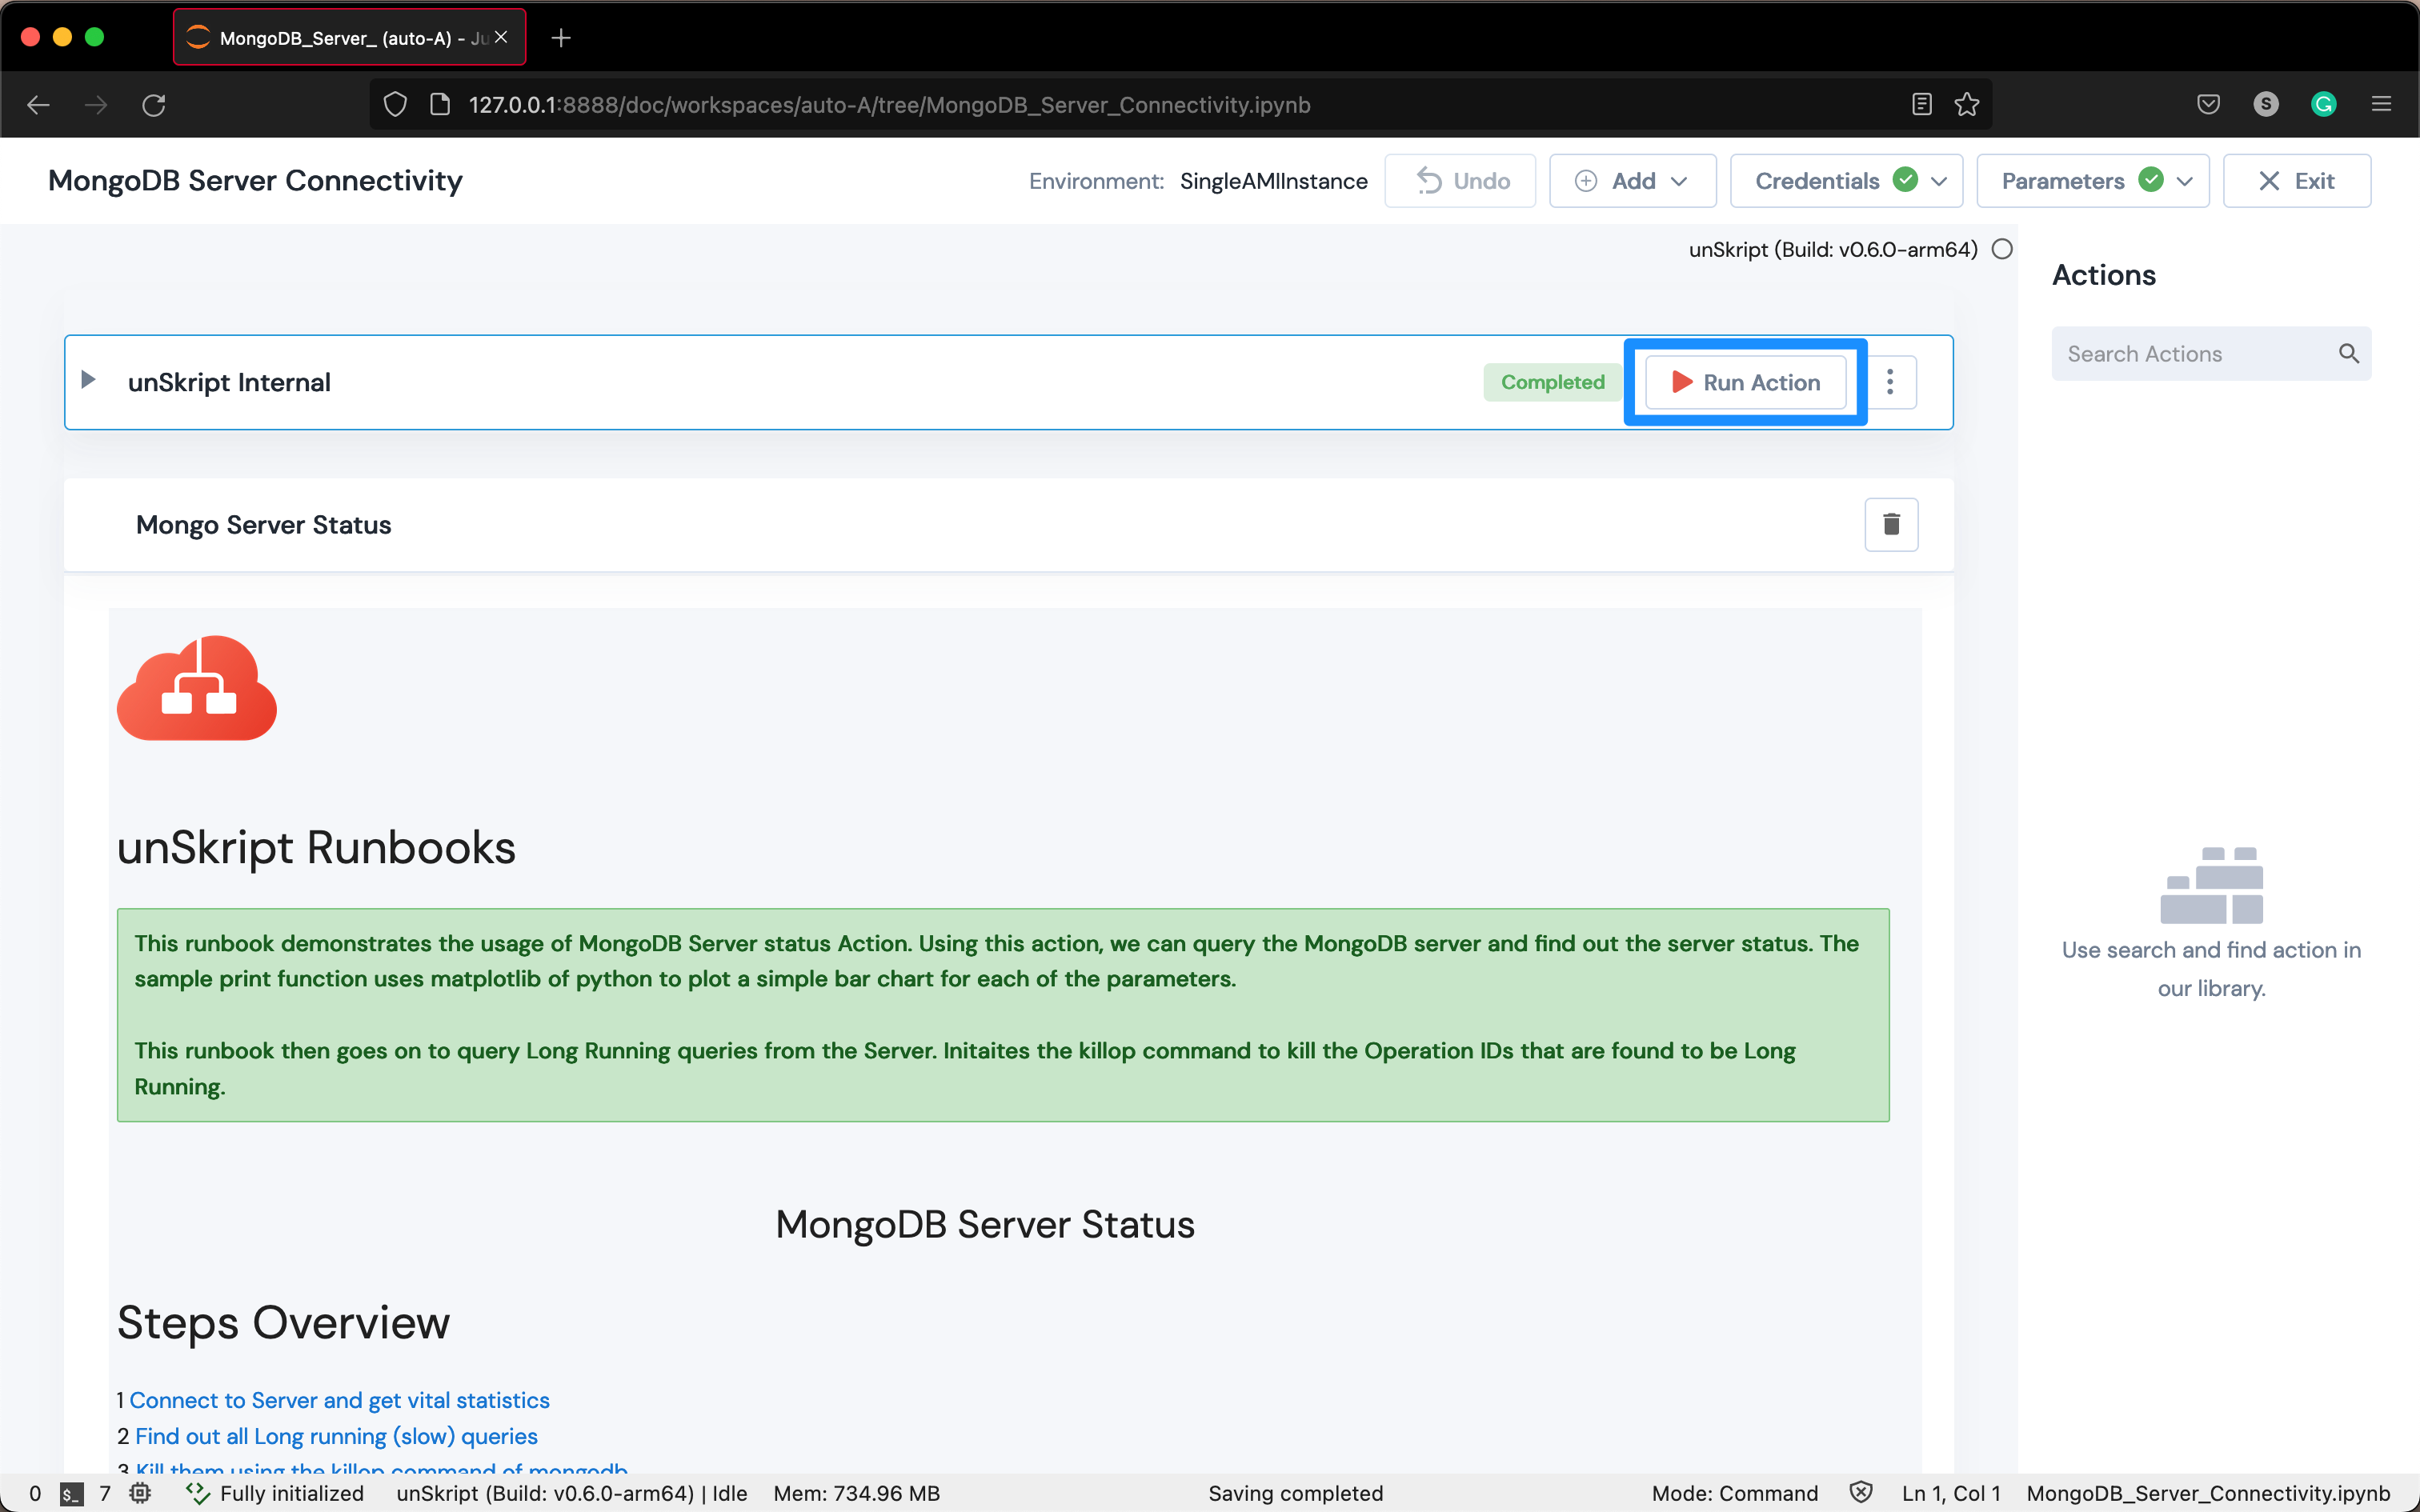The height and width of the screenshot is (1512, 2420).
Task: Click the Mode: Command status entry
Action: [x=1734, y=1493]
